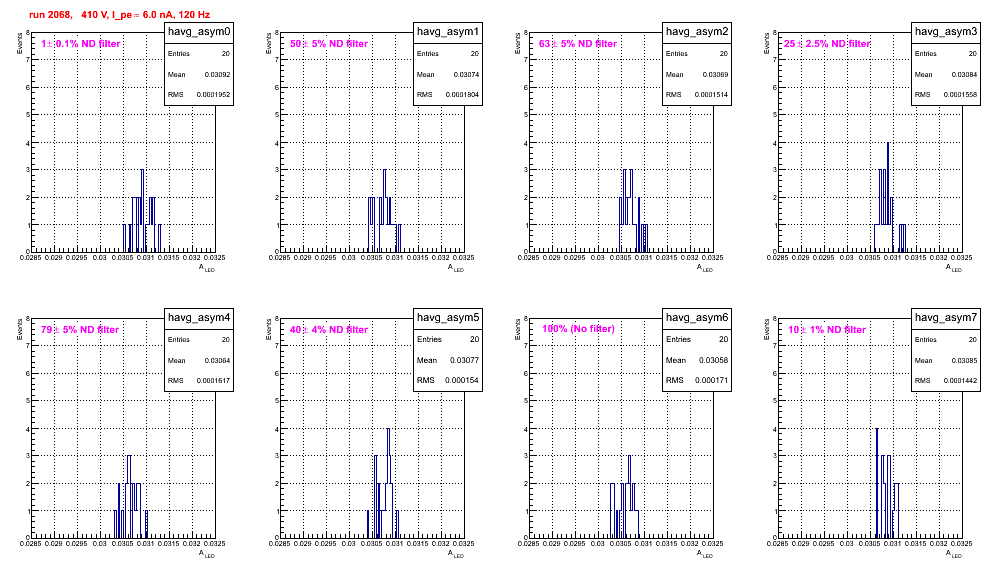The height and width of the screenshot is (572, 996).
Task: Select the havg_asym1 stats box title
Action: tap(448, 31)
